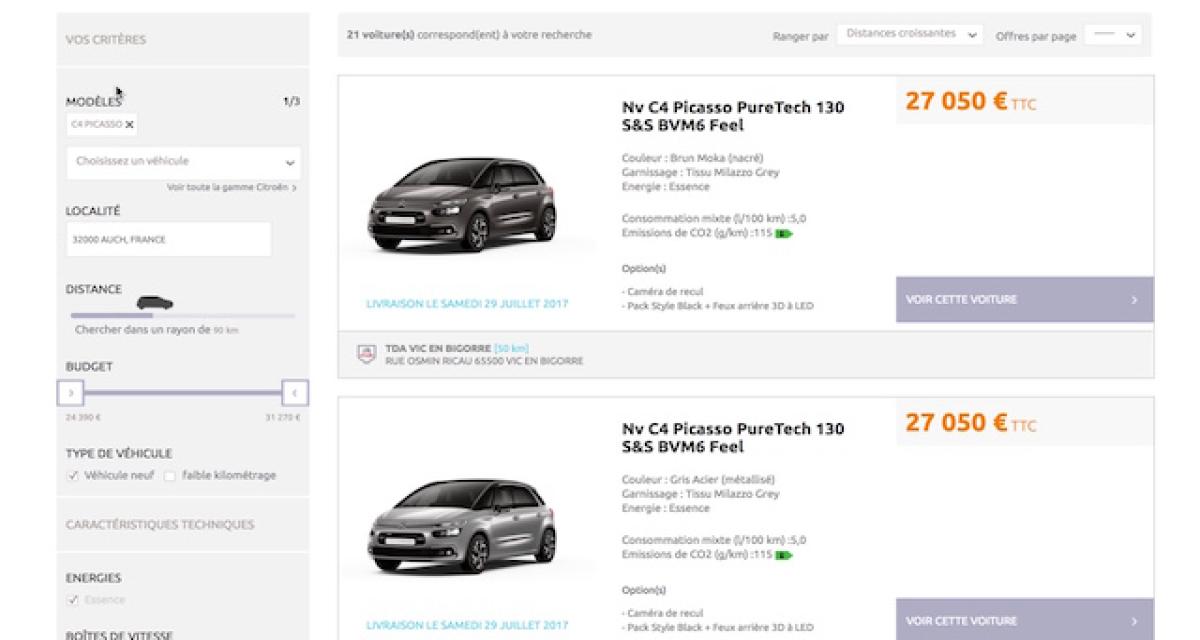Open the Choisissez un véhicule dropdown
This screenshot has width=1200, height=640.
[x=184, y=161]
